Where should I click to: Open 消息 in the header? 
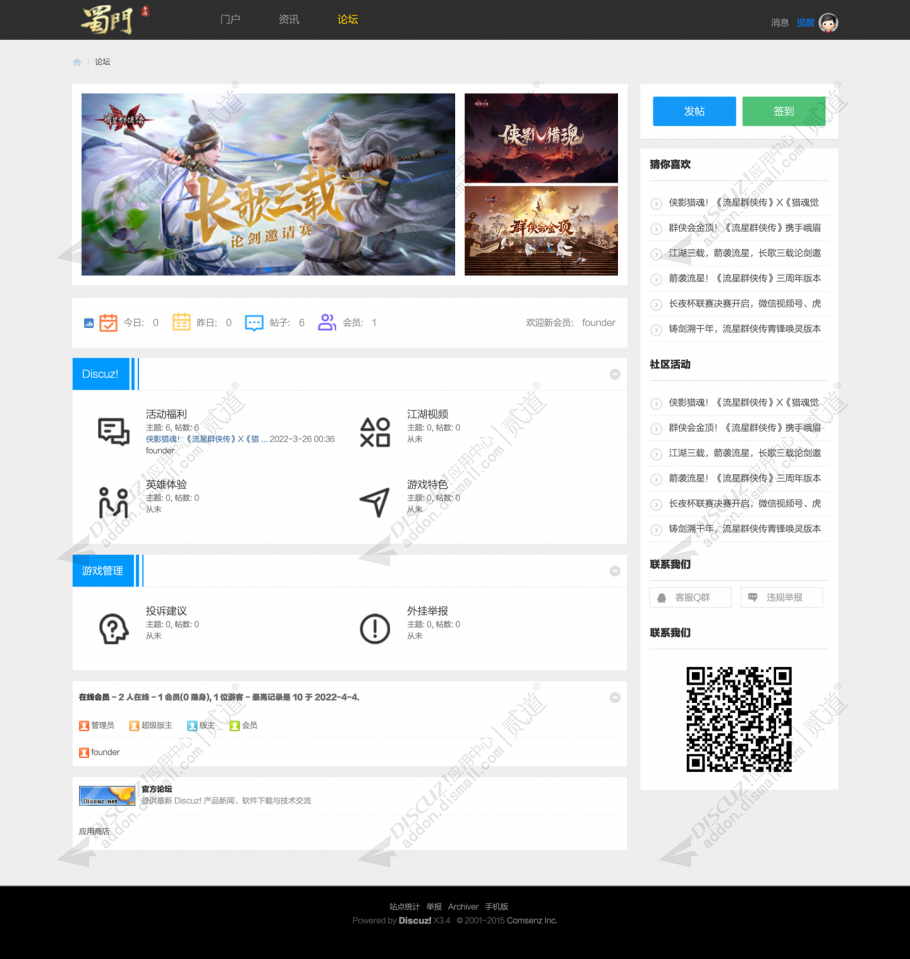point(780,23)
